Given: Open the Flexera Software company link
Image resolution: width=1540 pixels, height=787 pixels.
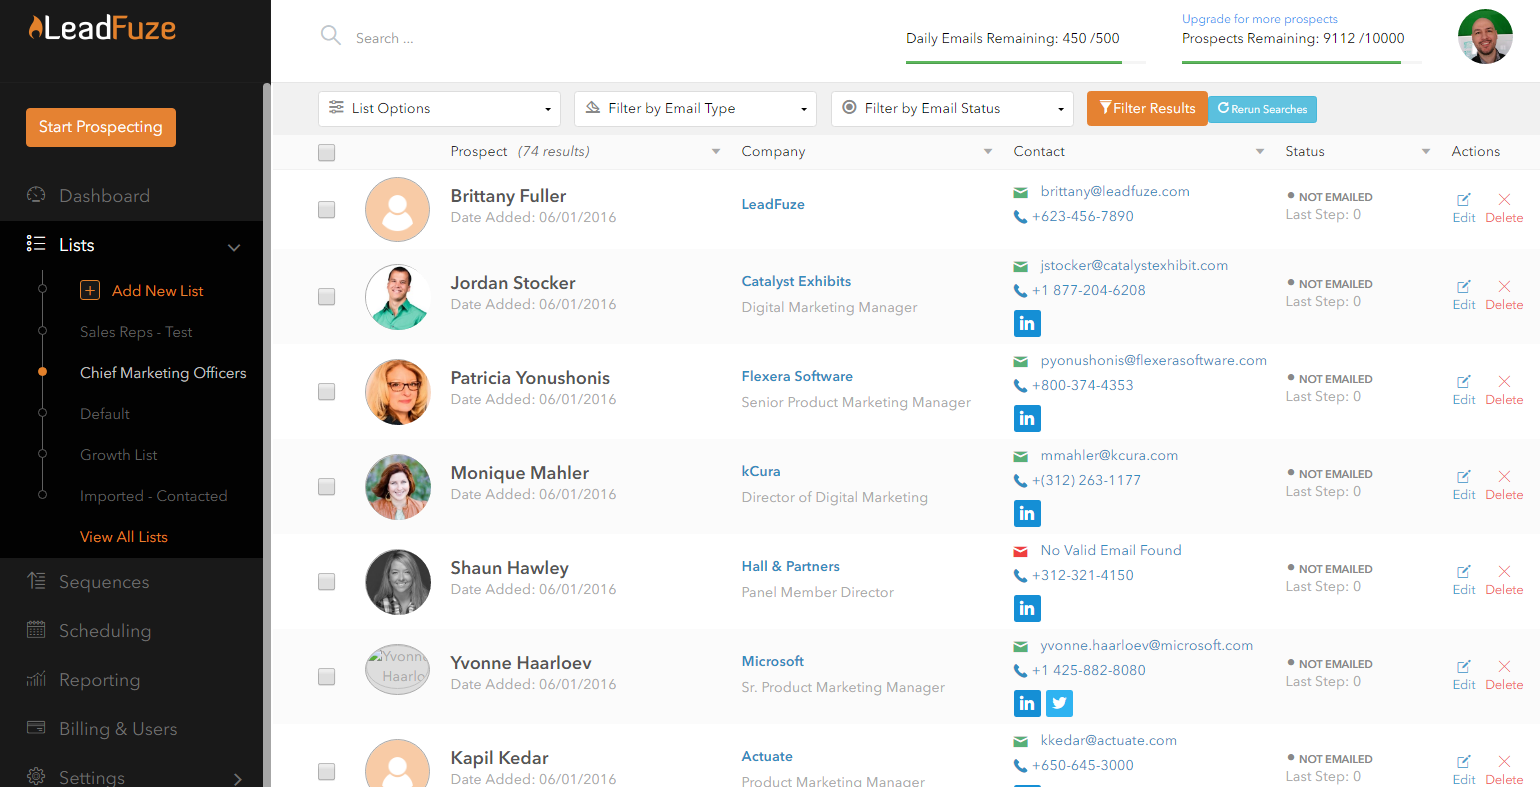Looking at the screenshot, I should click(797, 376).
